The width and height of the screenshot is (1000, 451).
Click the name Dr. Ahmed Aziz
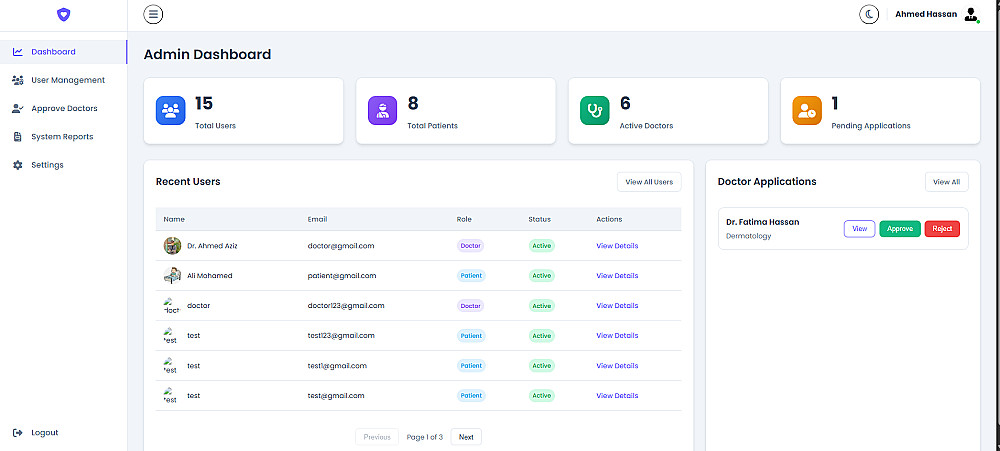click(212, 246)
